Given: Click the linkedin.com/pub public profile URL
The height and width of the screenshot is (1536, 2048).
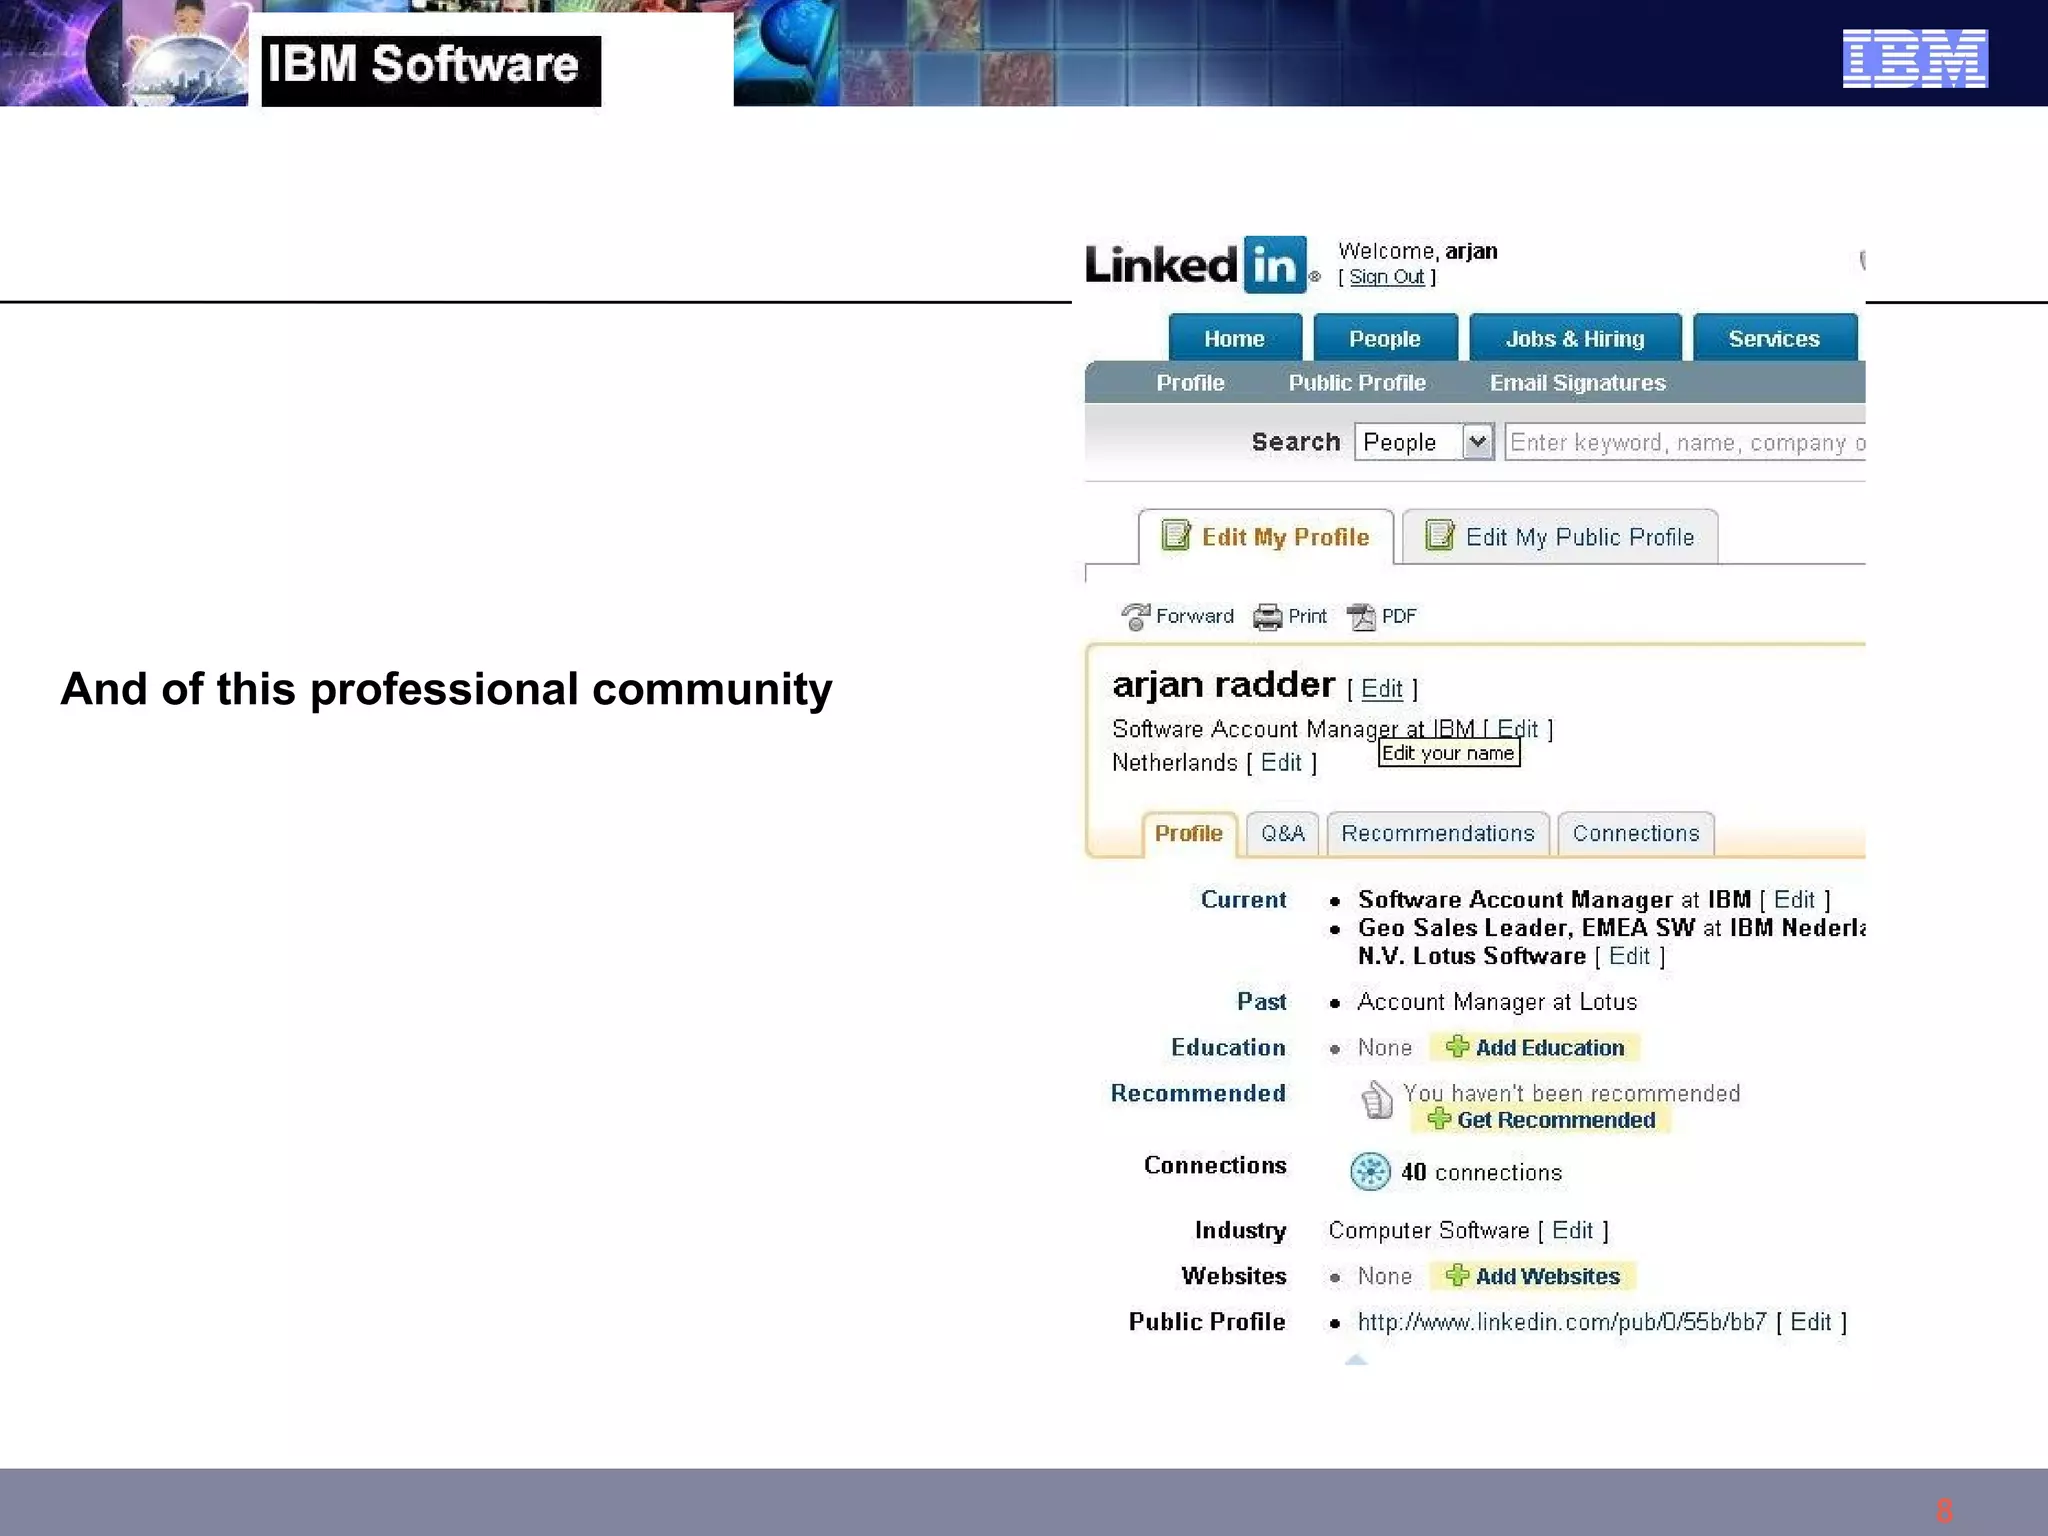Looking at the screenshot, I should click(1562, 1322).
